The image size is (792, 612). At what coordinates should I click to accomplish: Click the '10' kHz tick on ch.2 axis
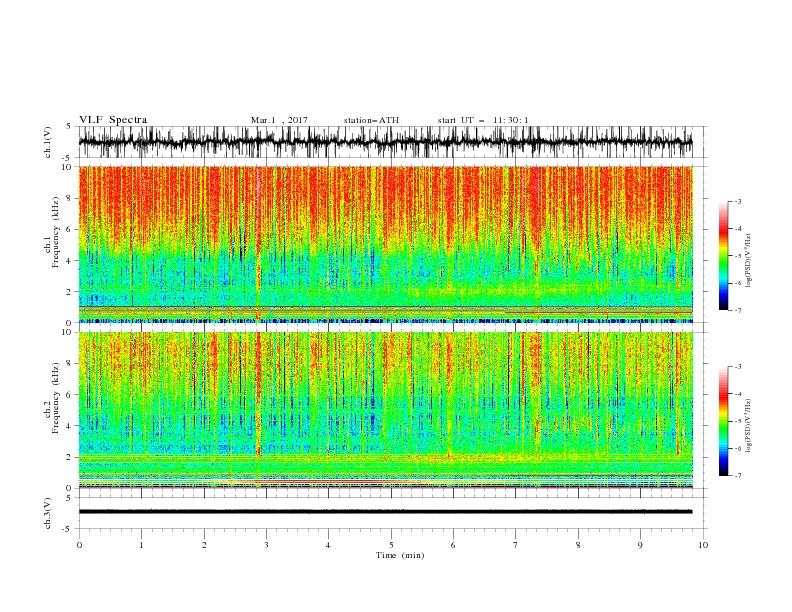pyautogui.click(x=68, y=332)
